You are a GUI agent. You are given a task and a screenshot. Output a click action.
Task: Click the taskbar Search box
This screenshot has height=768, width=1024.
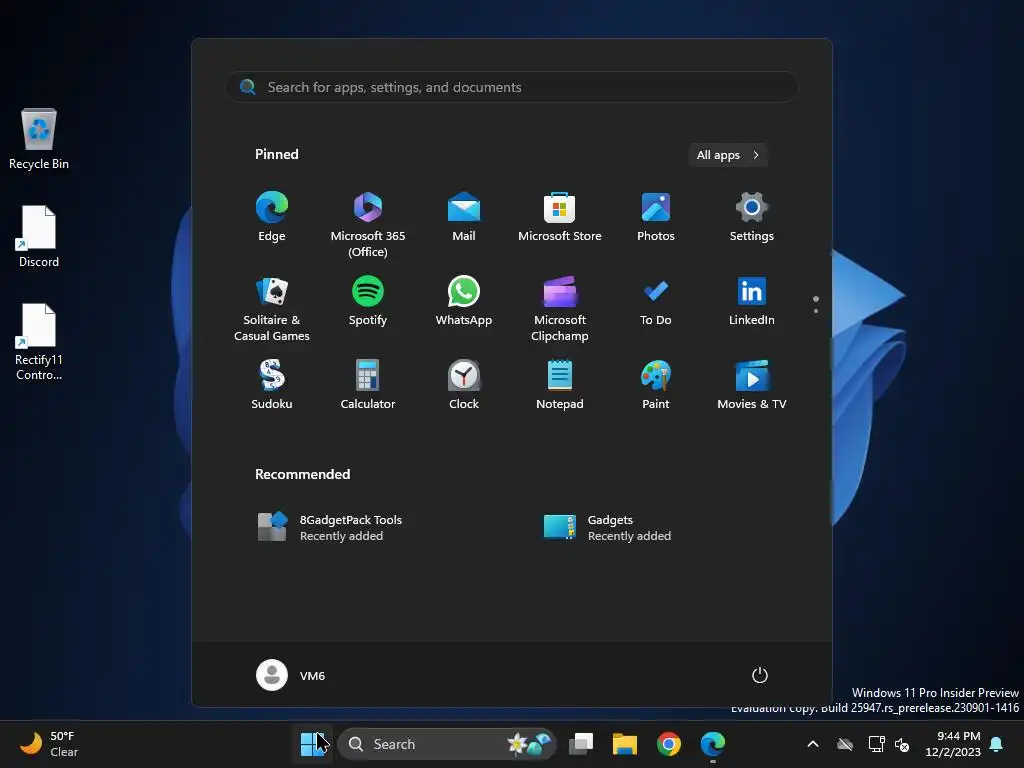pos(447,744)
